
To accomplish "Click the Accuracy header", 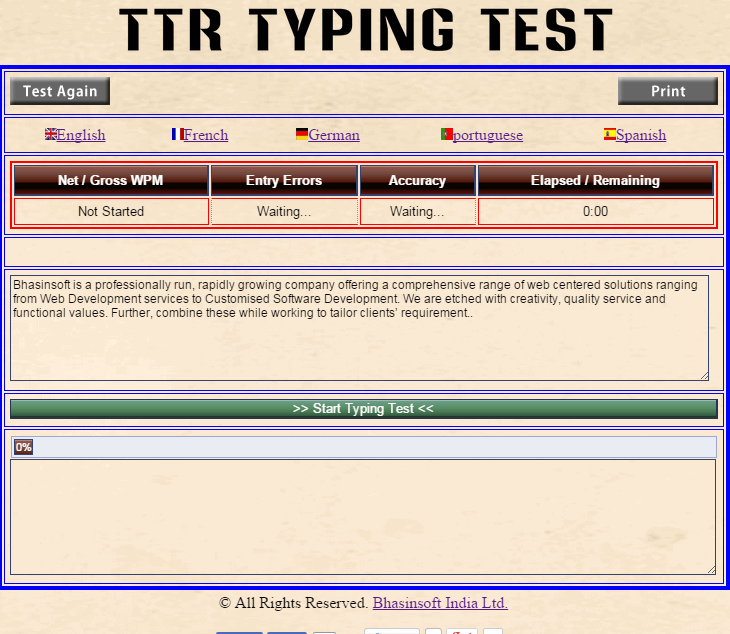I will [418, 181].
